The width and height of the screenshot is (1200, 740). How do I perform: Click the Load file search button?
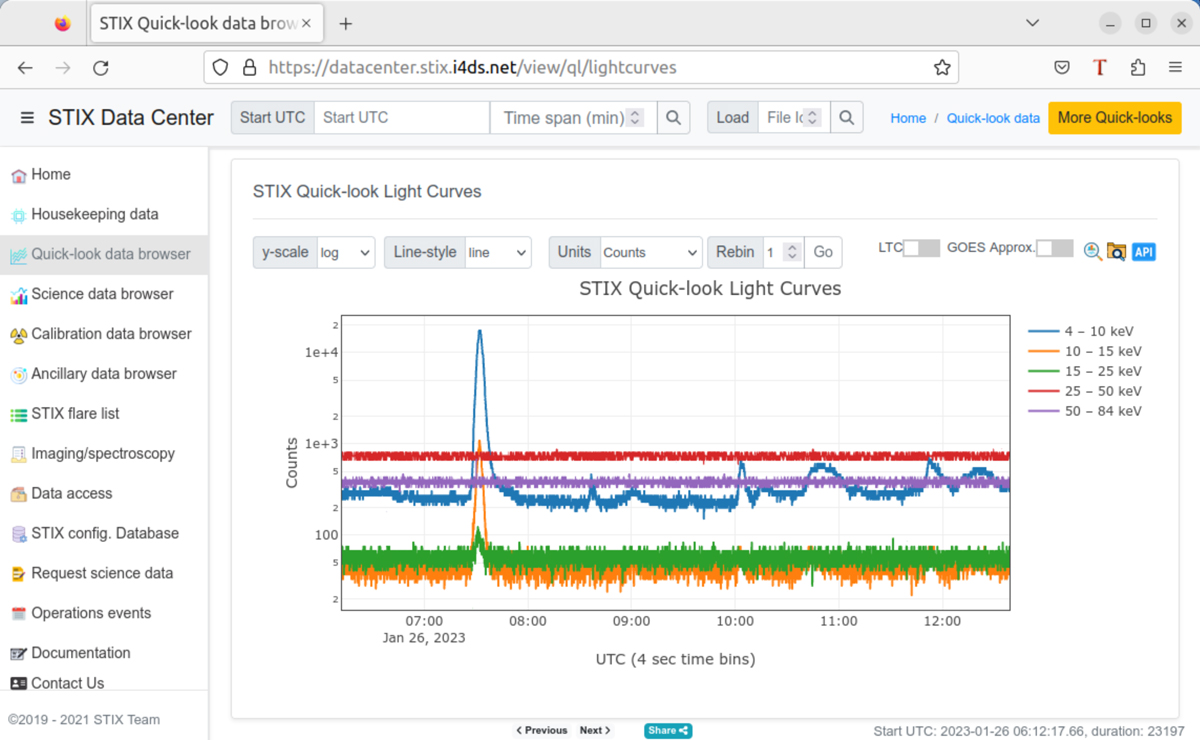click(847, 118)
